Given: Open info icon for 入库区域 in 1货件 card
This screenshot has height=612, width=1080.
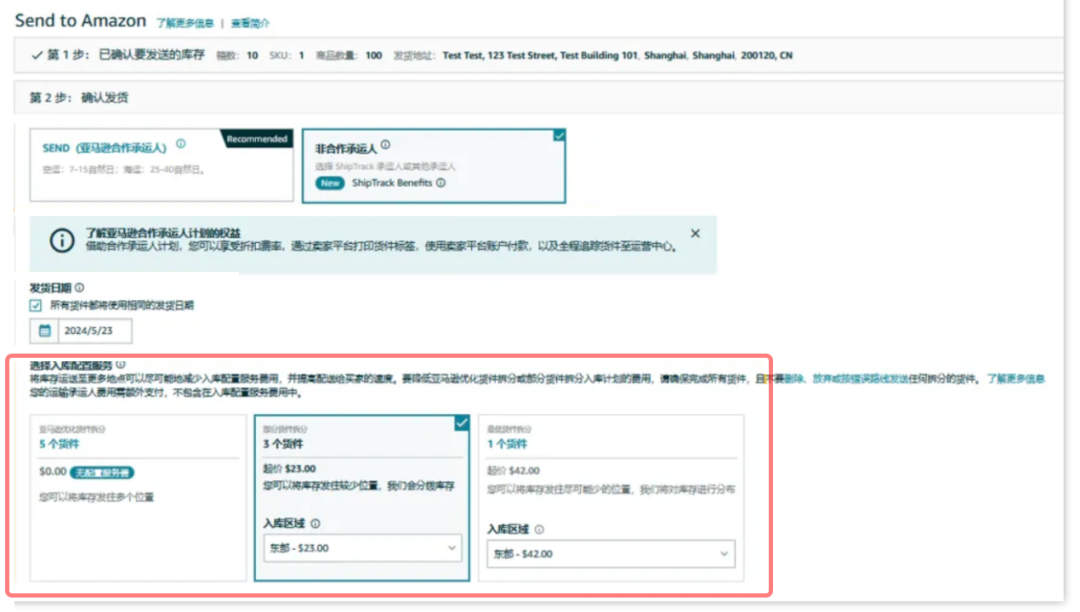Looking at the screenshot, I should click(x=538, y=530).
